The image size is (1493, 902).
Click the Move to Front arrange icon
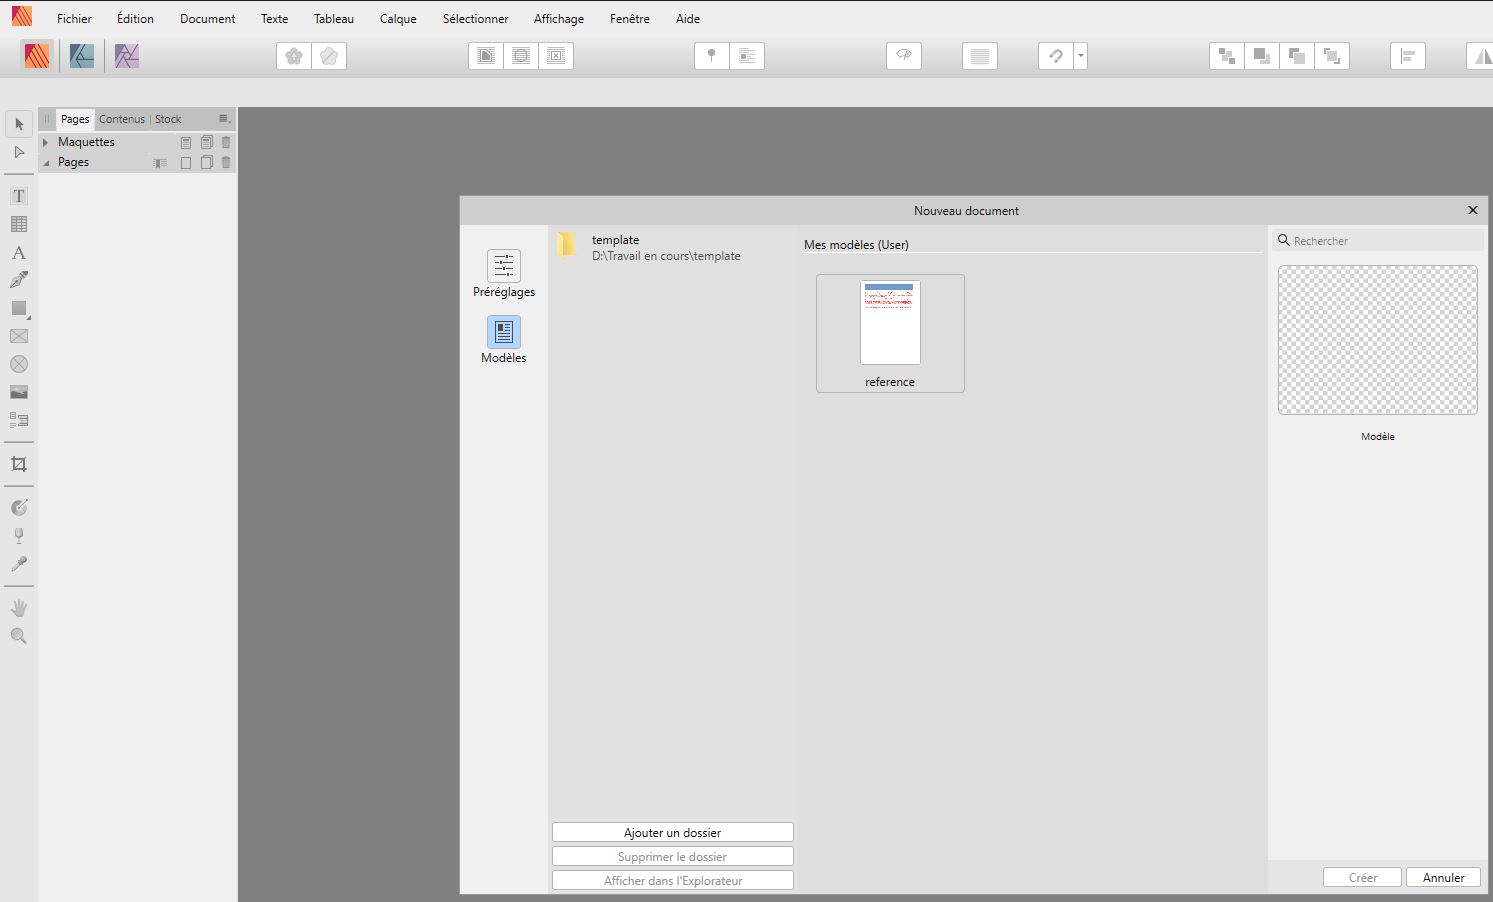1332,56
